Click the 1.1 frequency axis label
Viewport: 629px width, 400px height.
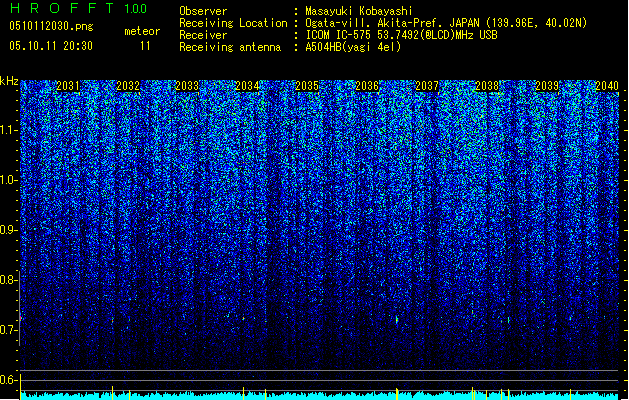(8, 130)
